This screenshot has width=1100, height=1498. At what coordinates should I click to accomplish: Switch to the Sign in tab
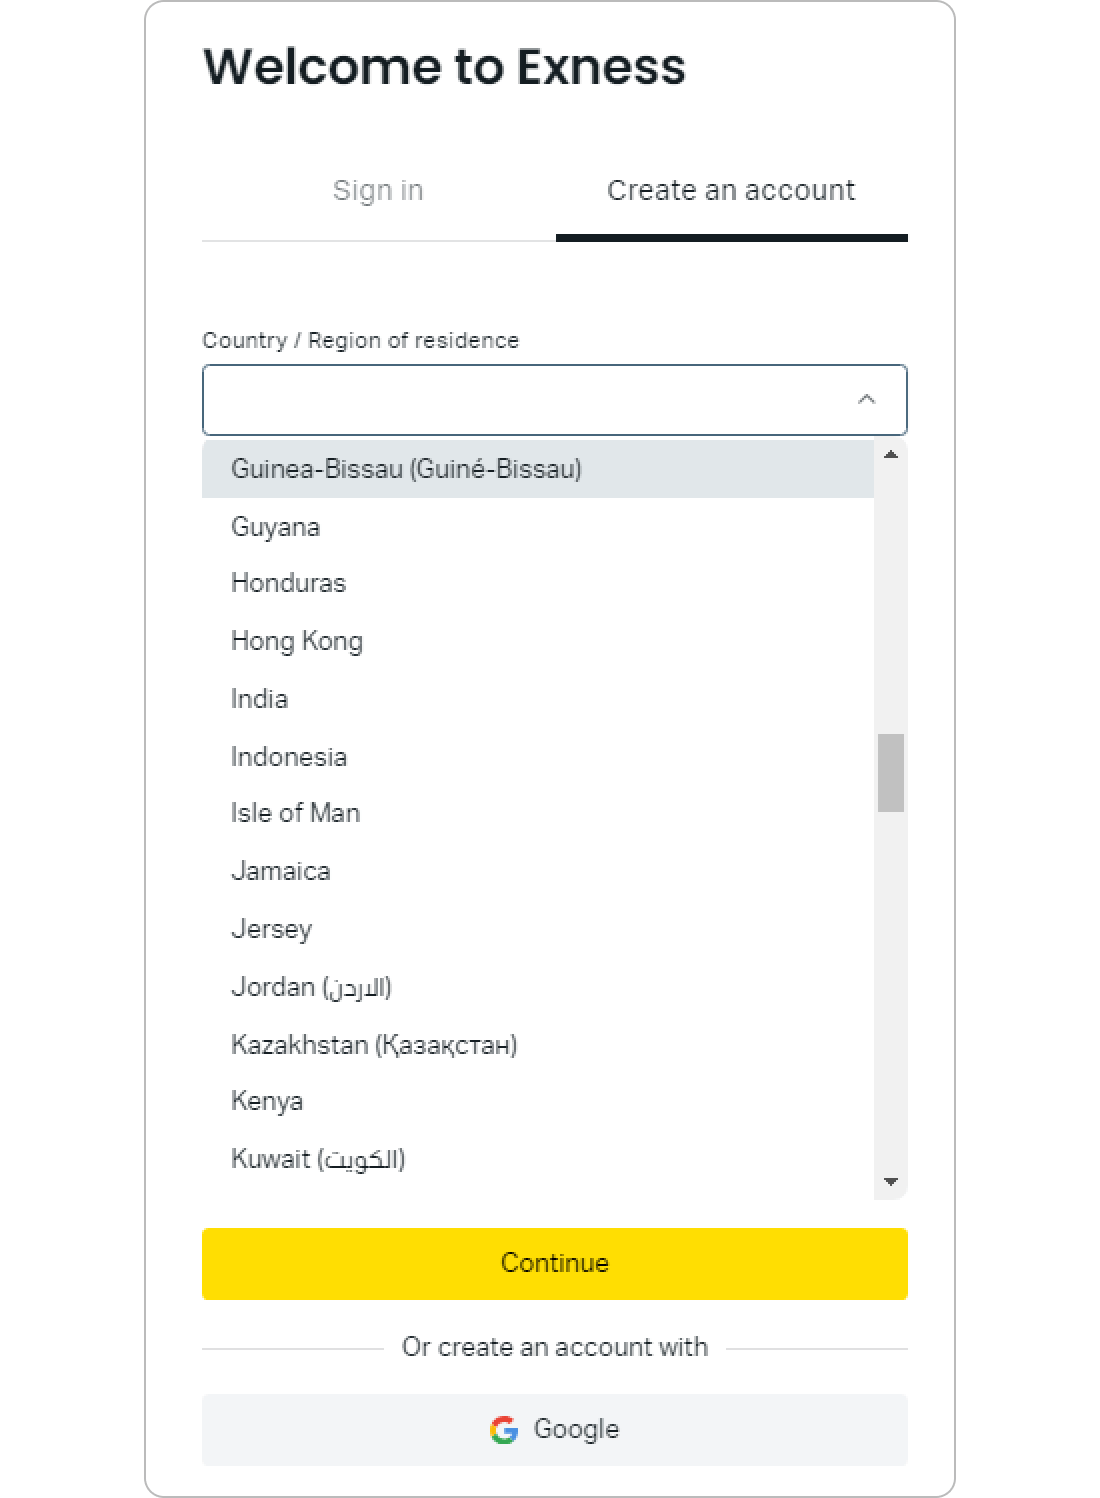click(x=378, y=191)
